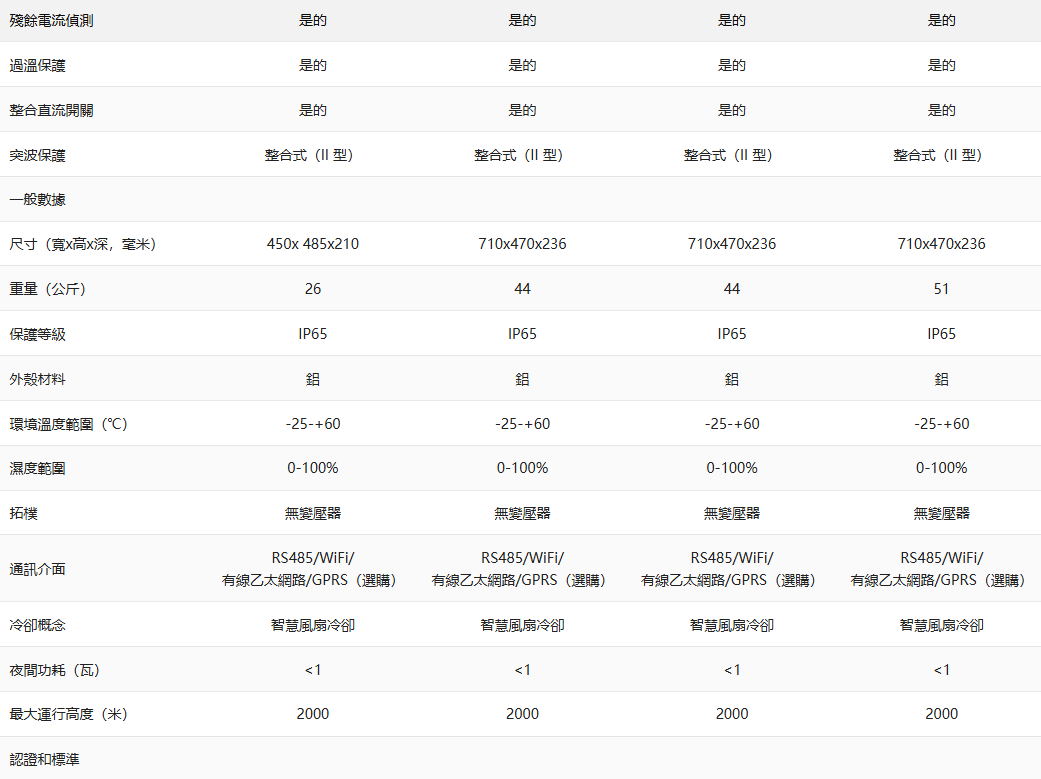Click the weight value 51

[941, 289]
